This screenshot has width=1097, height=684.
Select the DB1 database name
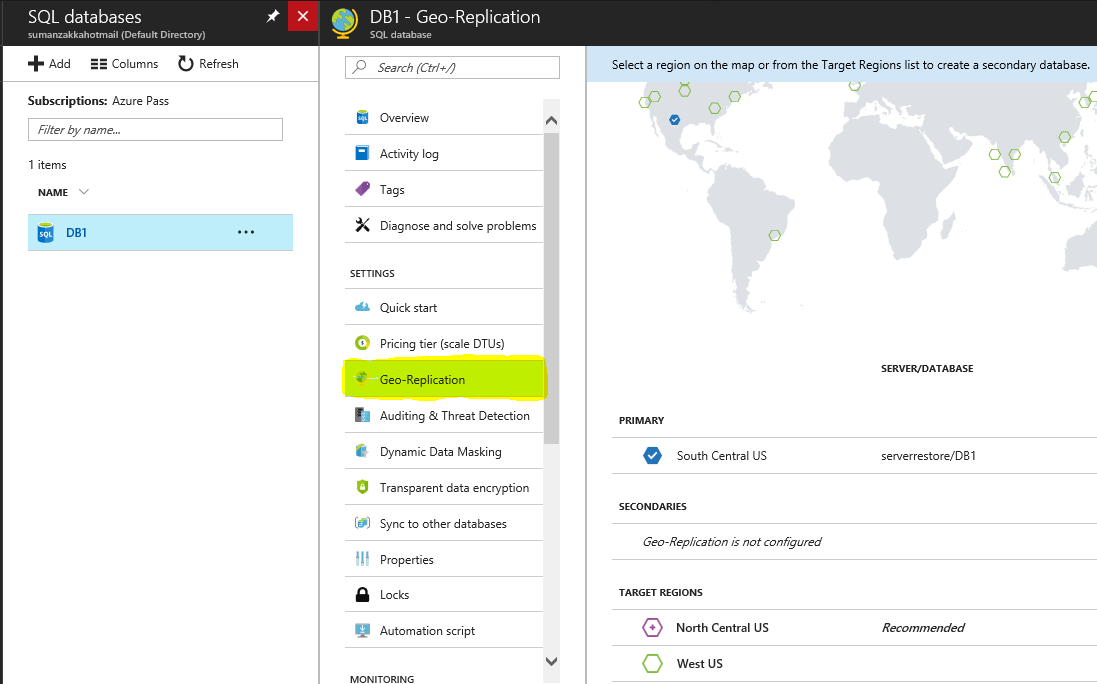click(76, 233)
